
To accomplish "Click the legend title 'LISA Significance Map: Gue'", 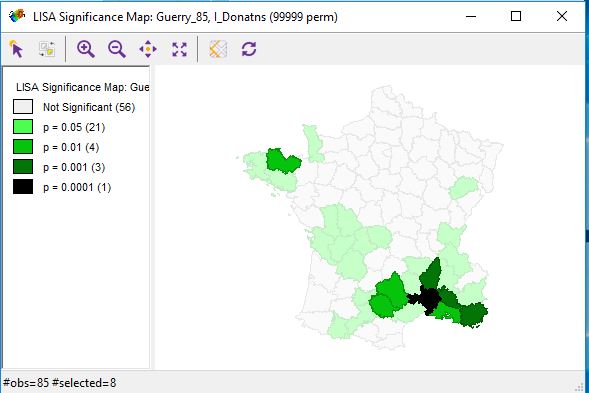I will pos(83,87).
